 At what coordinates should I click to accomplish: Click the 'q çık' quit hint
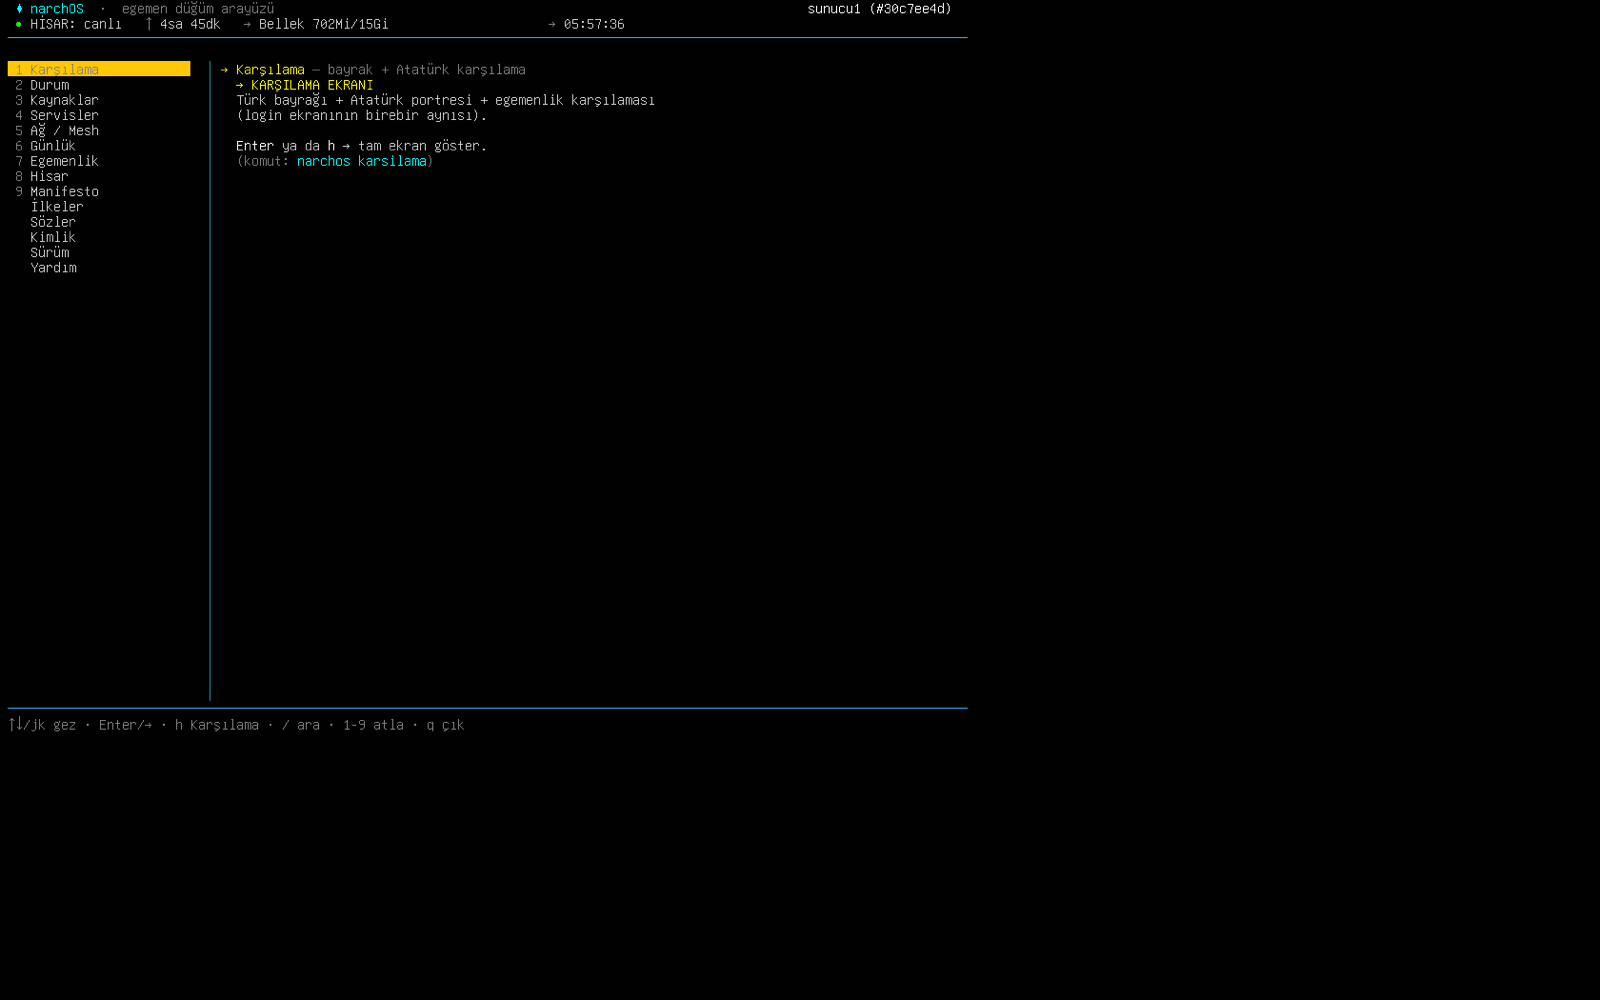pos(445,725)
